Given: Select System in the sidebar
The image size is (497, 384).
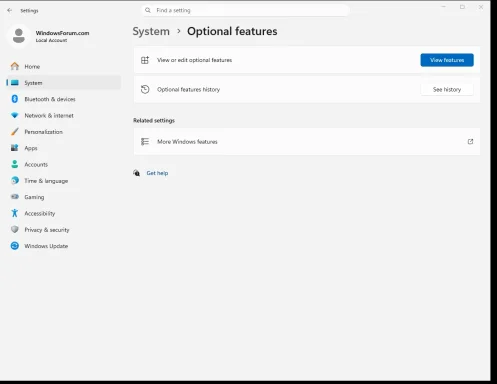Looking at the screenshot, I should click(x=63, y=83).
